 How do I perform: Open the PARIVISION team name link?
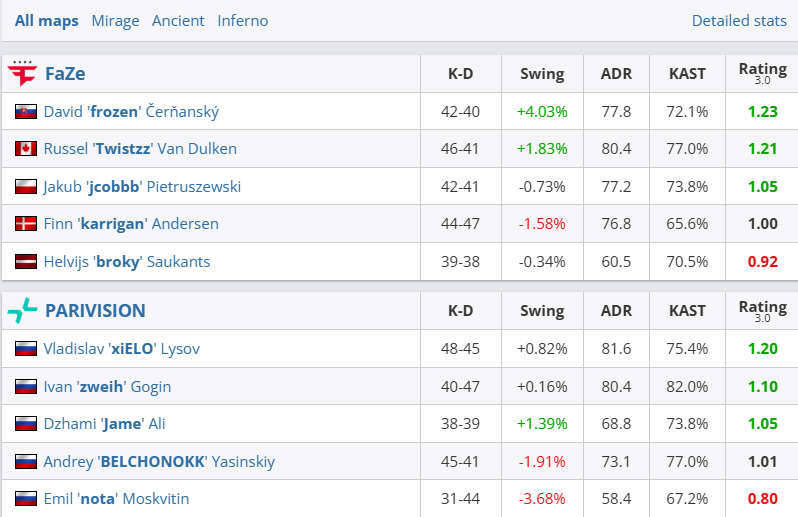(x=95, y=310)
